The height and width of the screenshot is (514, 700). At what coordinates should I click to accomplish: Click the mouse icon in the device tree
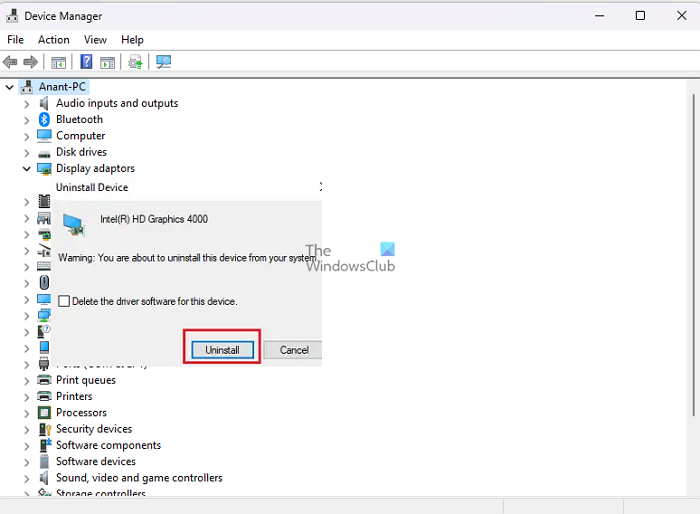point(44,282)
